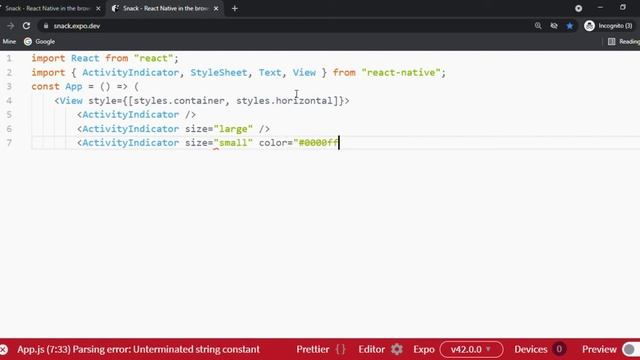This screenshot has height=360, width=640.
Task: Close the active Snack tab
Action: click(x=216, y=8)
